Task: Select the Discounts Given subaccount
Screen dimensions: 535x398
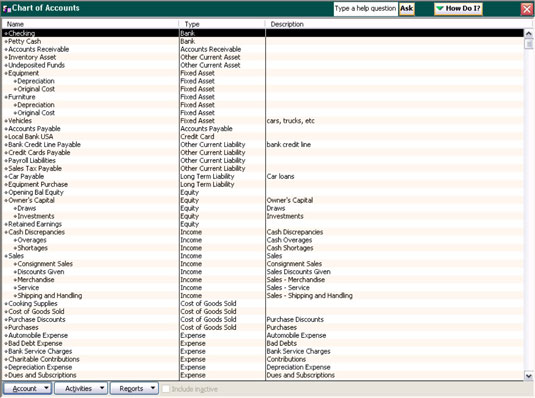Action: pyautogui.click(x=41, y=272)
